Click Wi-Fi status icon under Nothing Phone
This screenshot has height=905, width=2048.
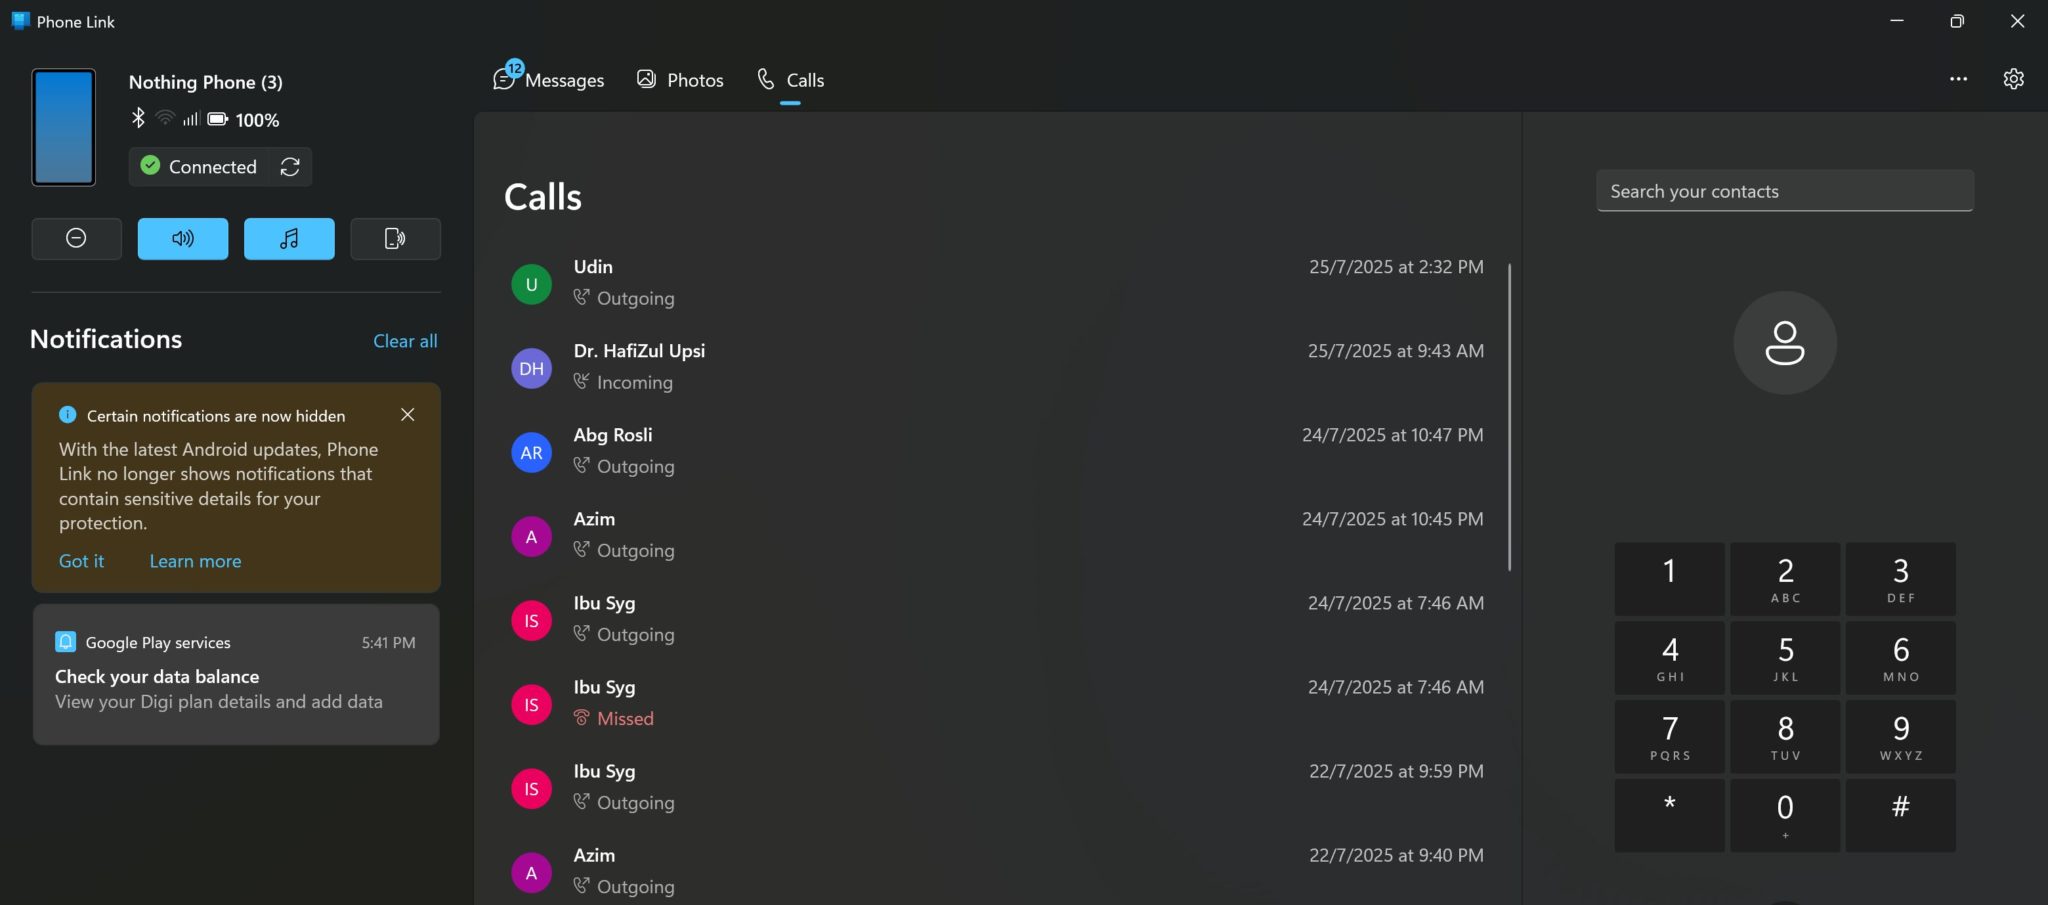tap(165, 118)
